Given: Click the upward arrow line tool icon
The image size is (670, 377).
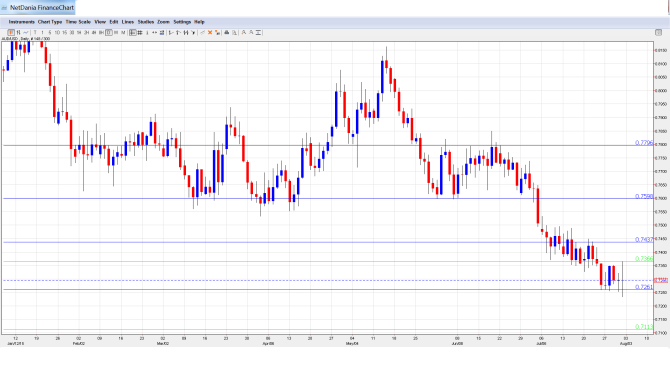Looking at the screenshot, I should coord(178,32).
